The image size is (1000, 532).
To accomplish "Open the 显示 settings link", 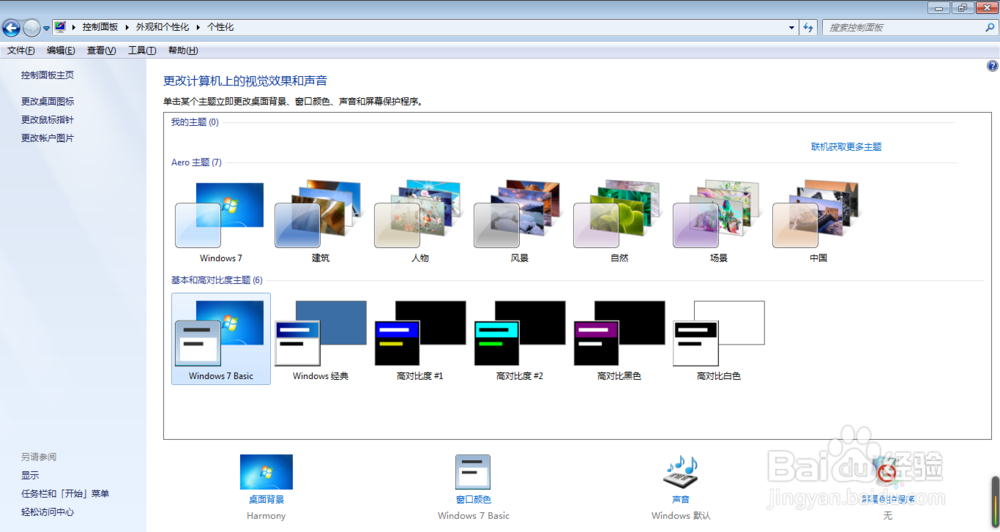I will click(x=30, y=476).
